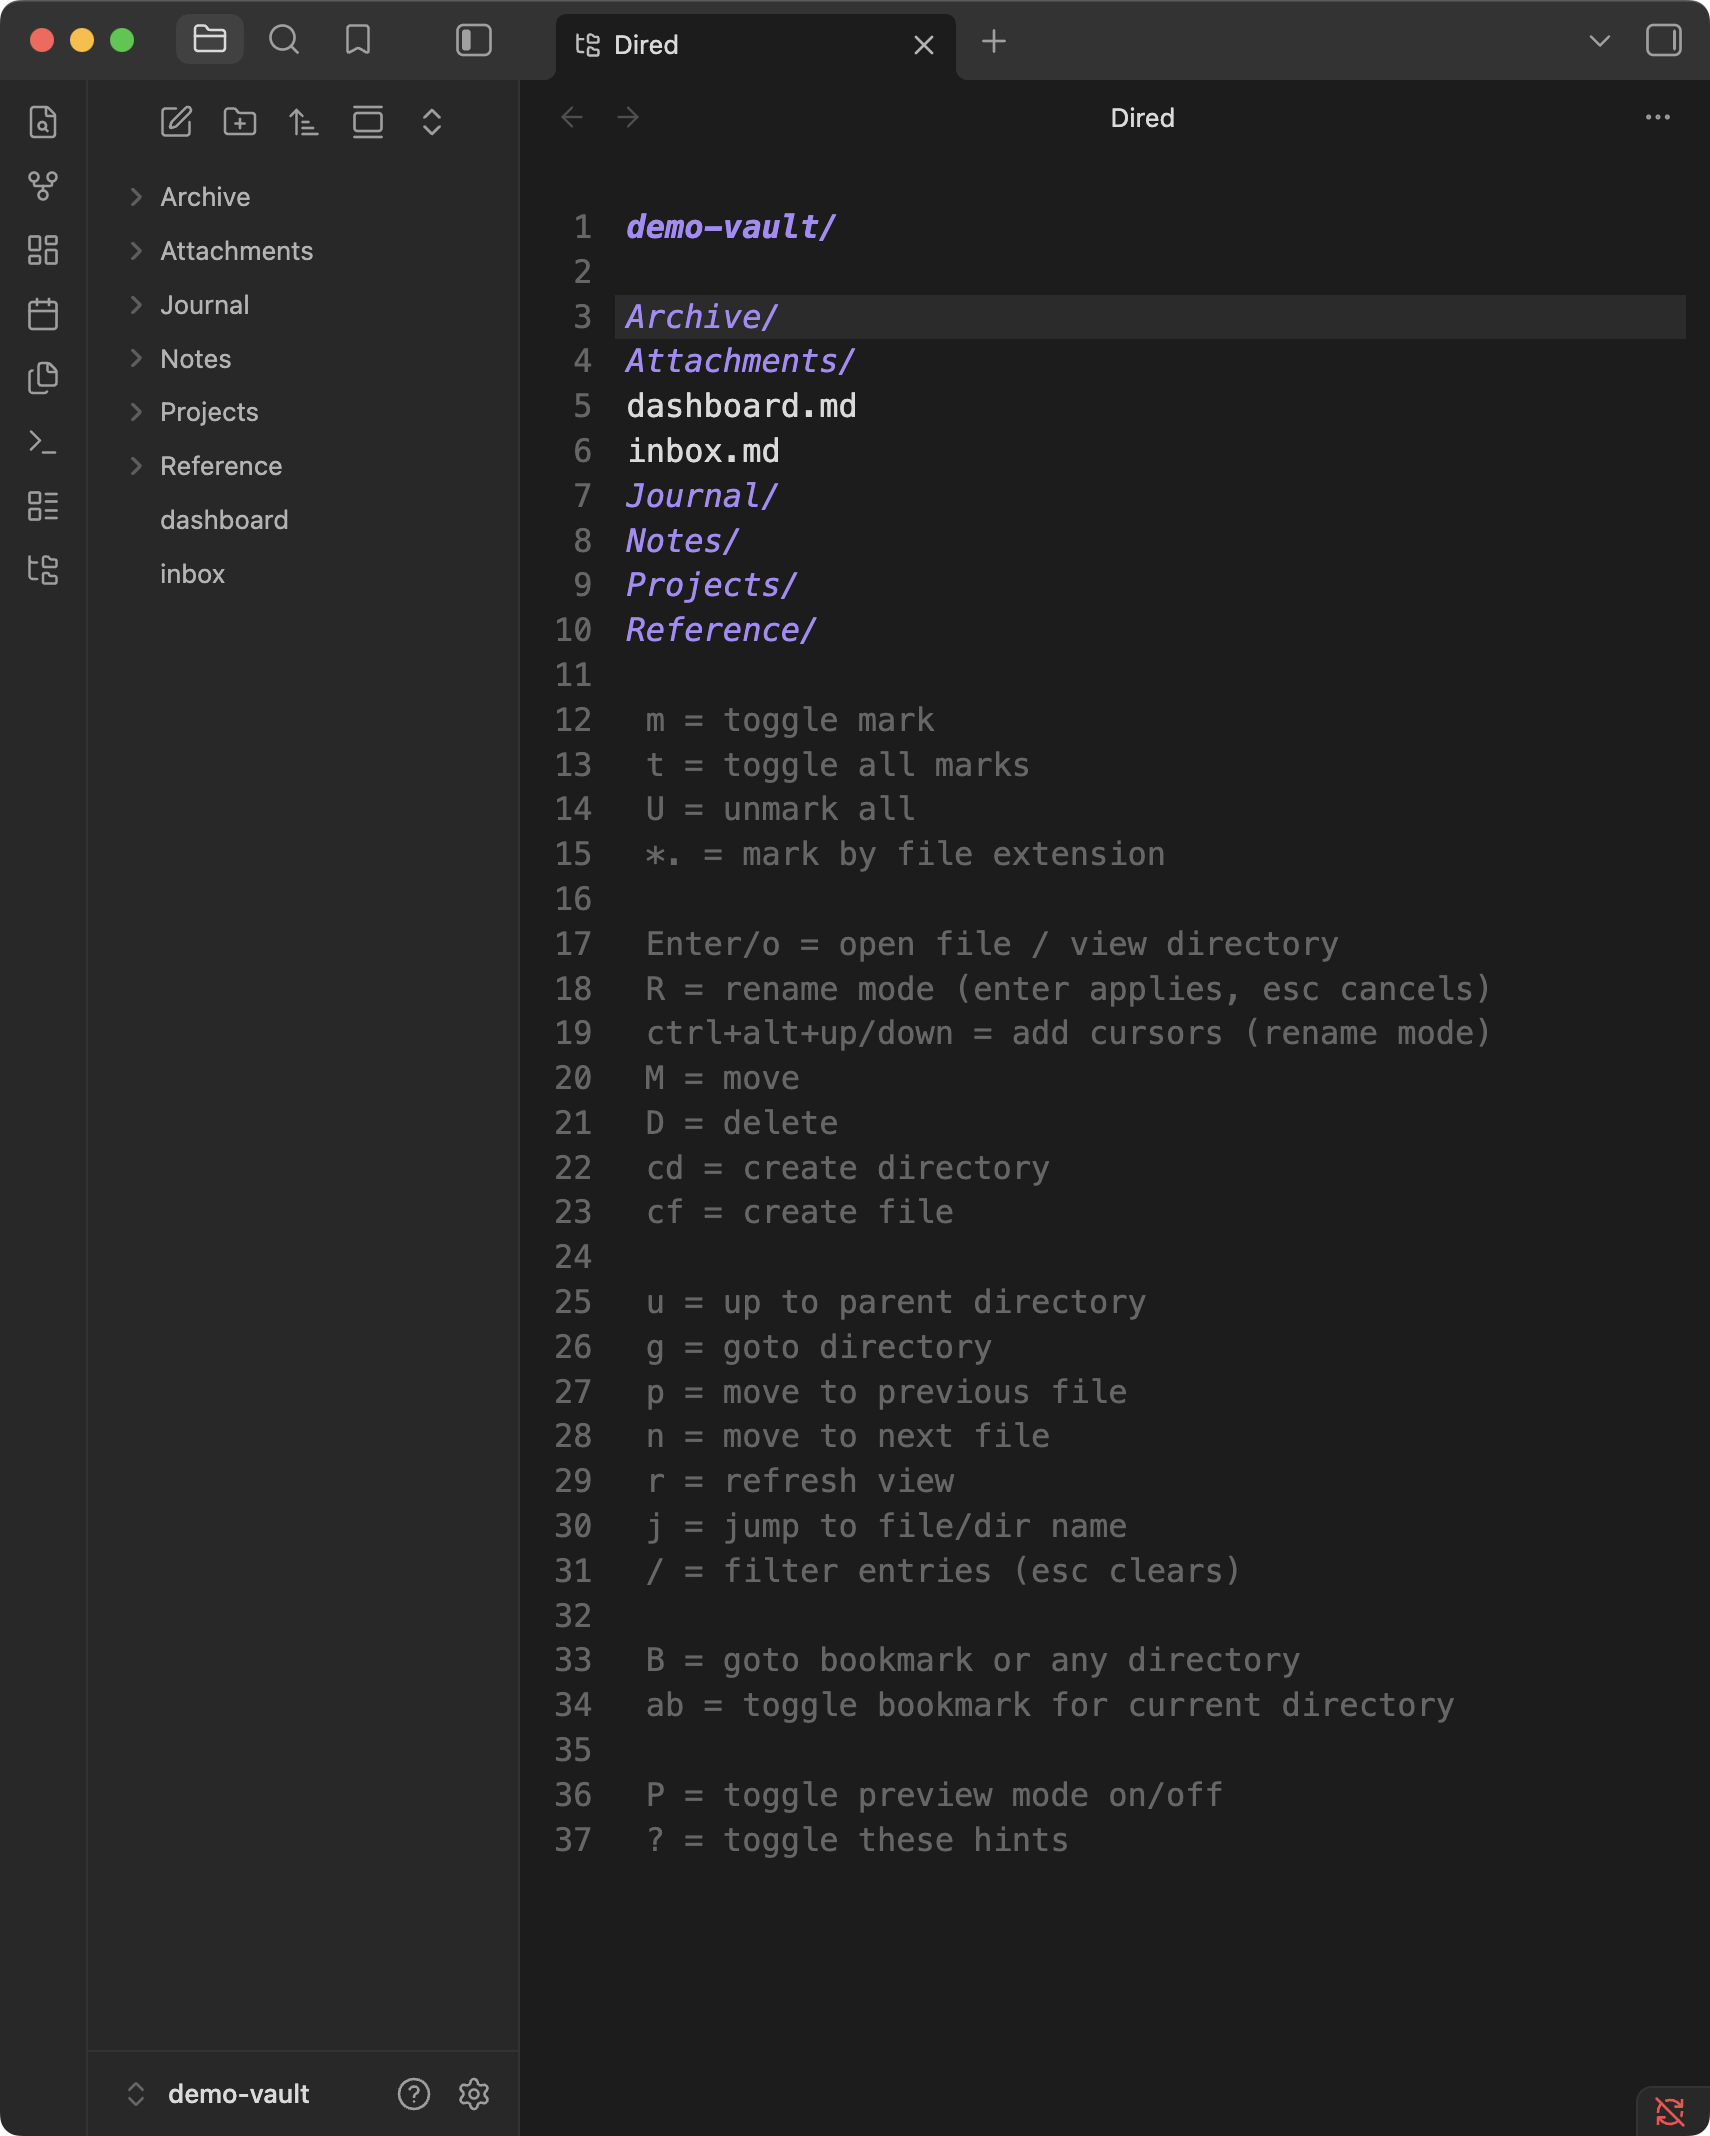Screen dimensions: 1710x2136
Task: Open the help icon
Action: coord(414,2094)
